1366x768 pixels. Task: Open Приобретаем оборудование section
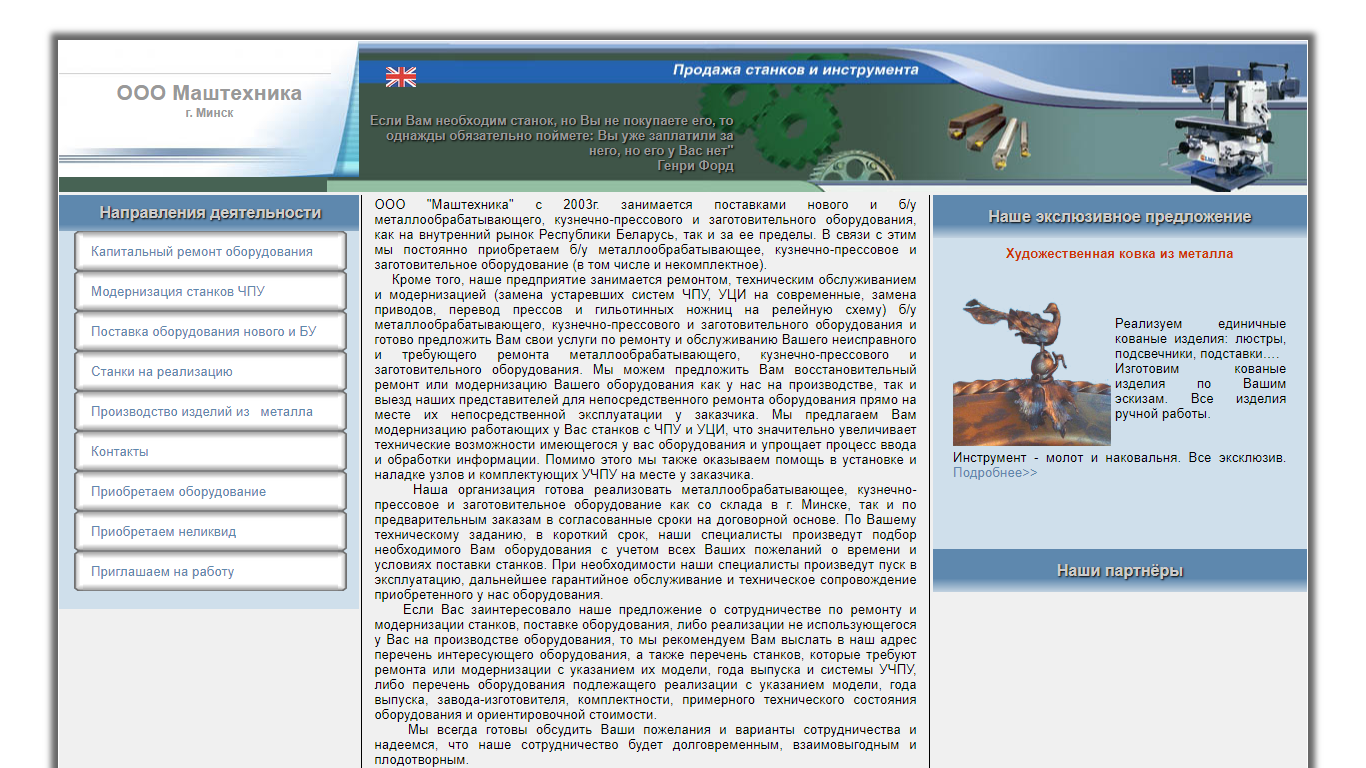coord(210,492)
